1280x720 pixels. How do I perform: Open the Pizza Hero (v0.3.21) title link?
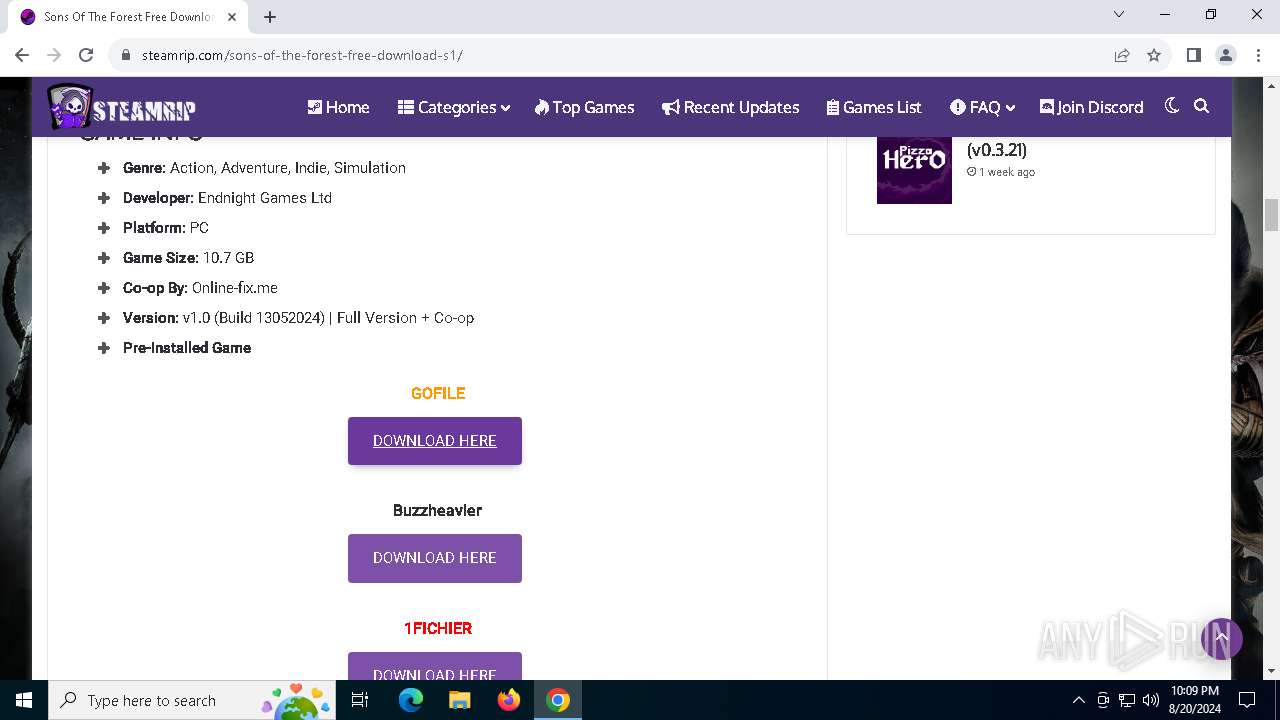(997, 150)
